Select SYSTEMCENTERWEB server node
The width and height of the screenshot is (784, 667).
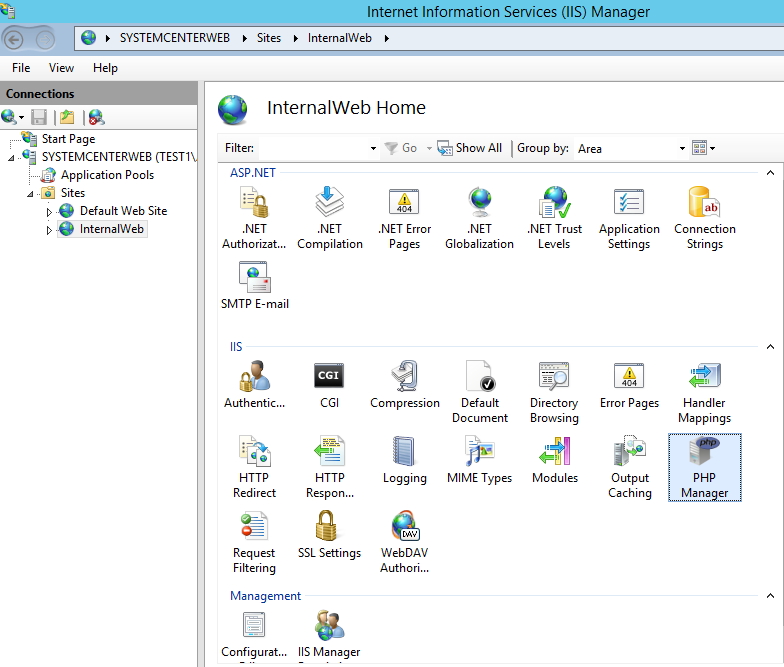(119, 156)
